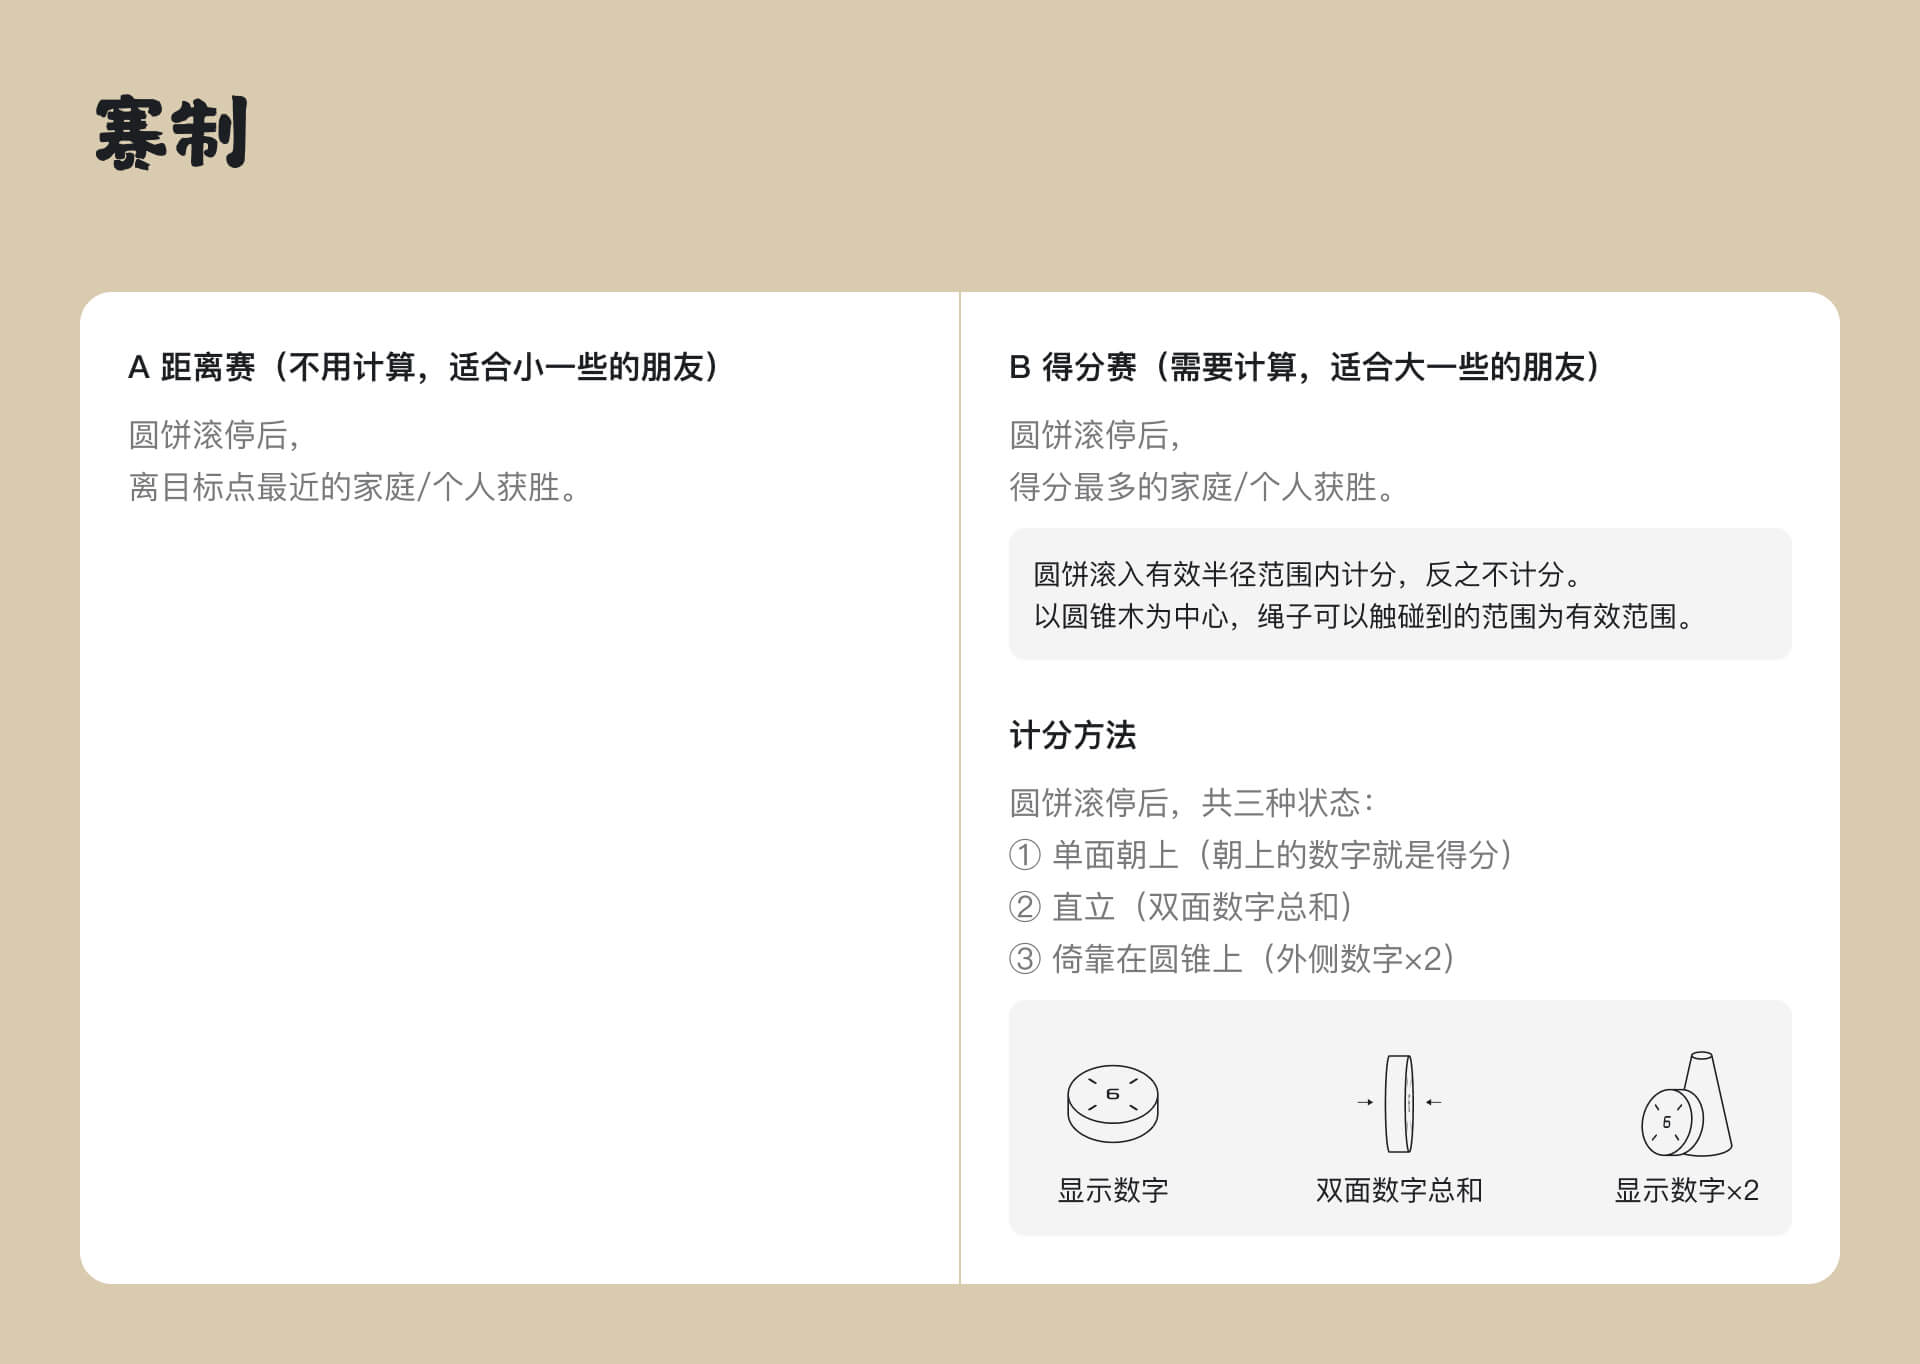Image resolution: width=1920 pixels, height=1364 pixels.
Task: Click the right arrow beside upright disc
Action: click(1434, 1102)
